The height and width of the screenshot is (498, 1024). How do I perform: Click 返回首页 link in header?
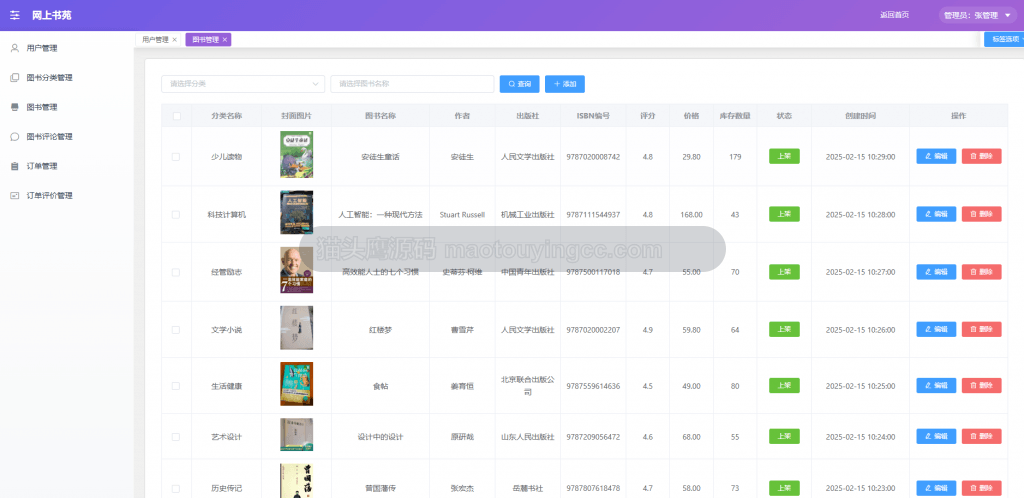coord(894,15)
